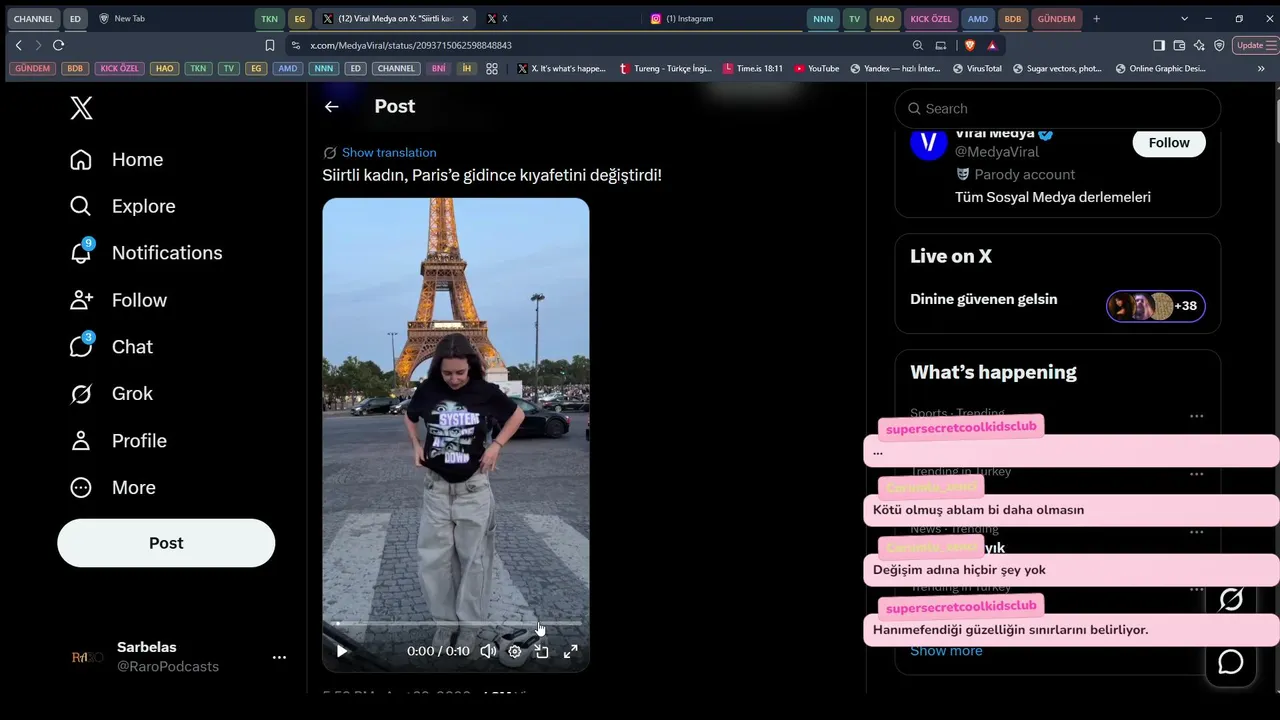Expand the CHANNEL tab group in the tab strip
1280x720 pixels.
[x=34, y=19]
